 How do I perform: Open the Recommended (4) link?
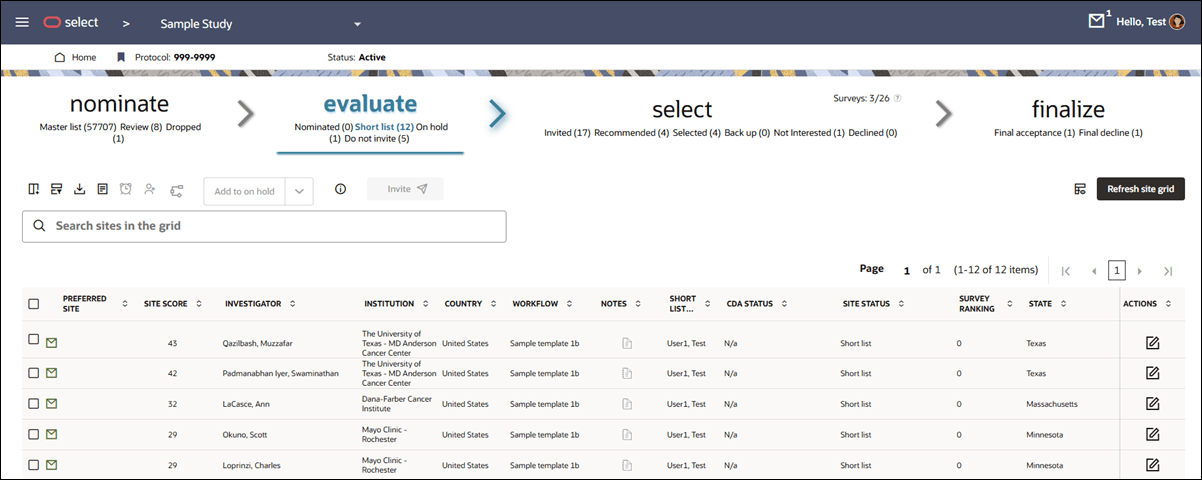click(x=632, y=132)
